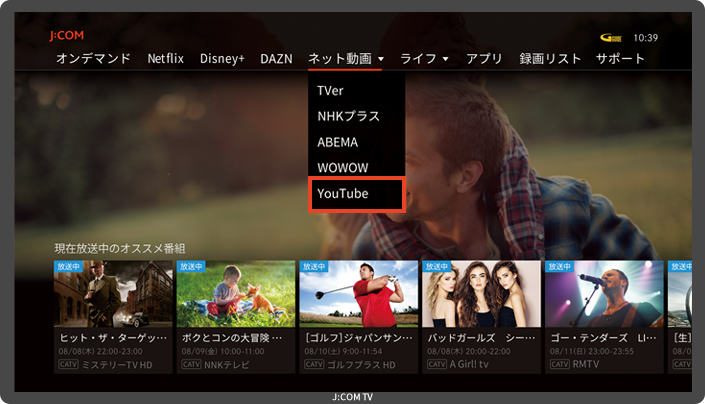Click the 放送中 badge on the concert thumbnail
This screenshot has height=404, width=705.
(559, 266)
